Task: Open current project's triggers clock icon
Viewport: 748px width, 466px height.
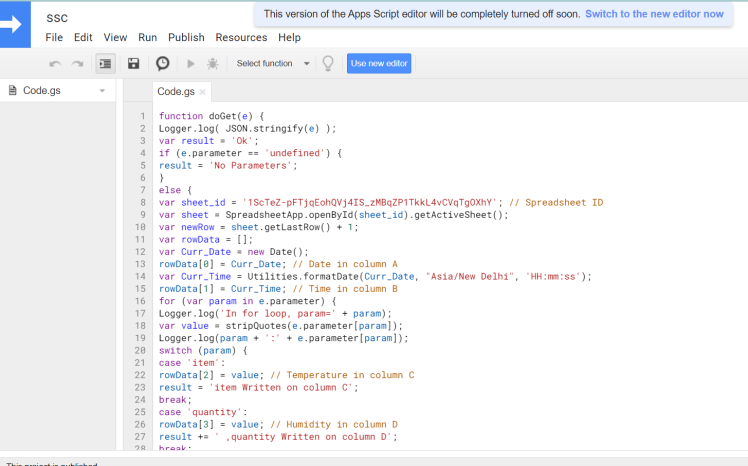Action: [162, 63]
